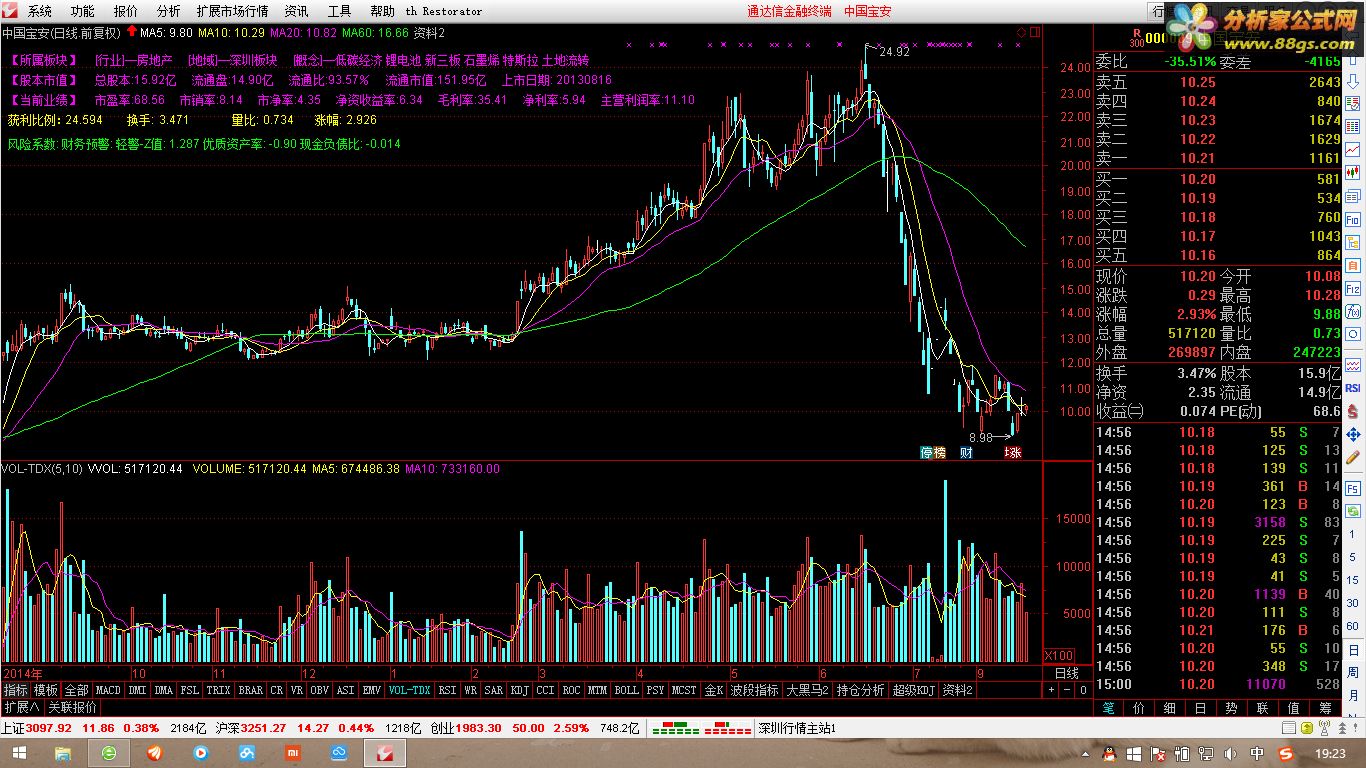Open the quote list grid icon in right toolbar
This screenshot has height=768, width=1366.
tap(1352, 127)
